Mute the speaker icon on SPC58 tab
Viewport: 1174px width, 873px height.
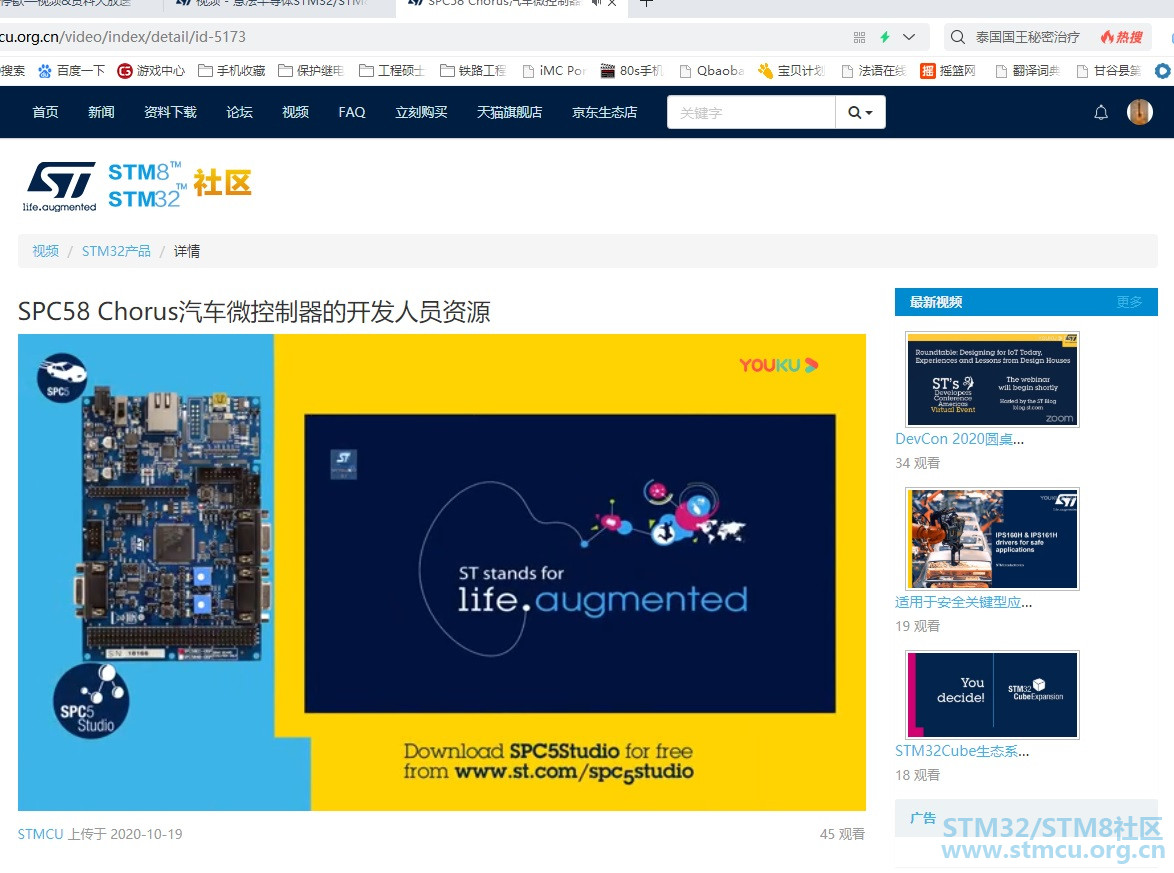point(596,3)
